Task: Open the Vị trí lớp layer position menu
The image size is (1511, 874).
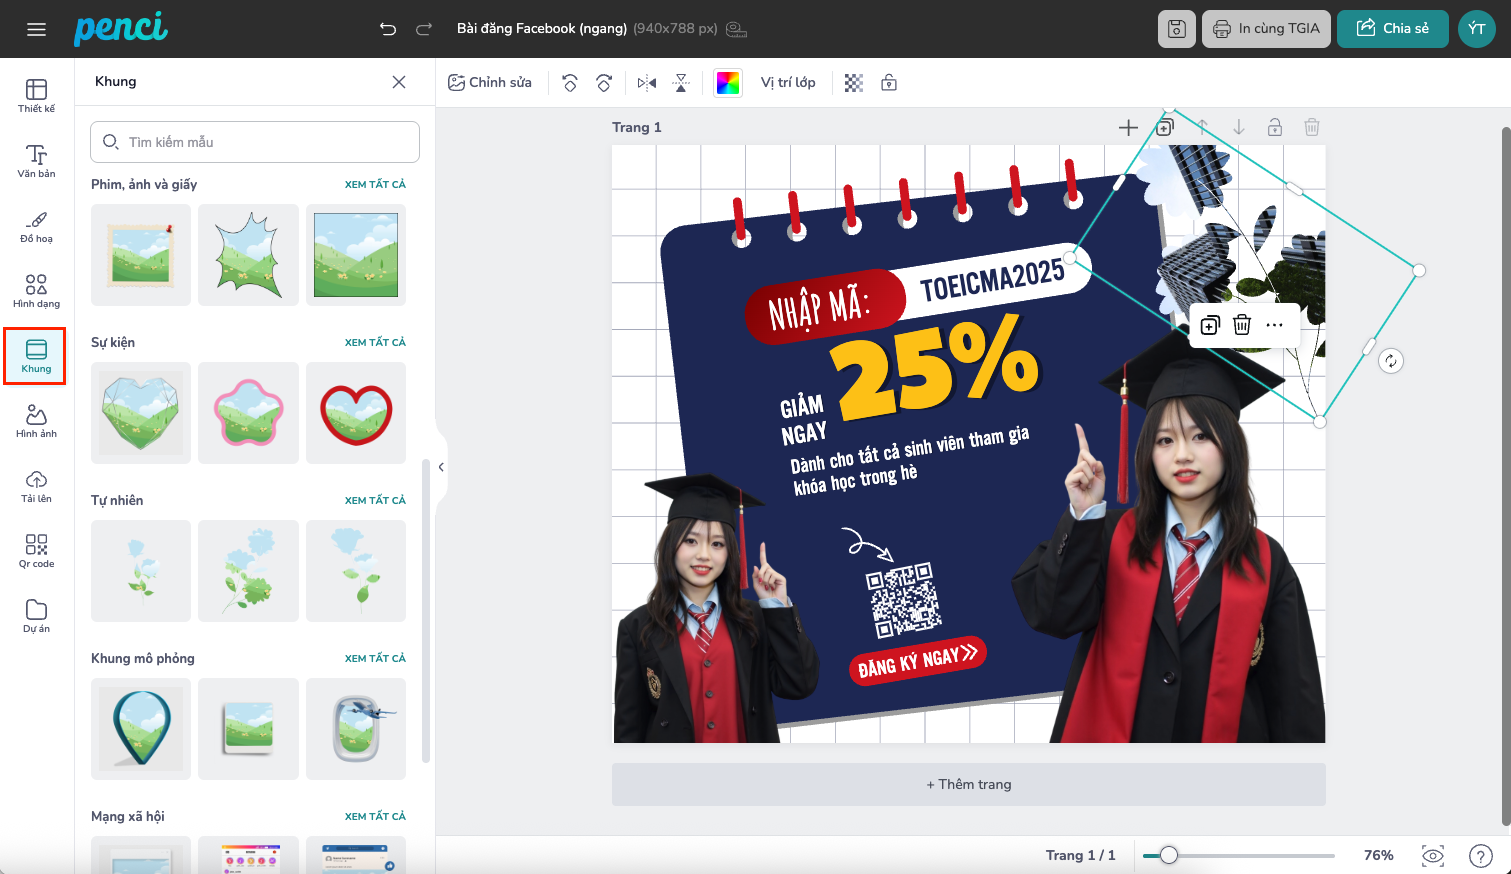Action: [787, 83]
